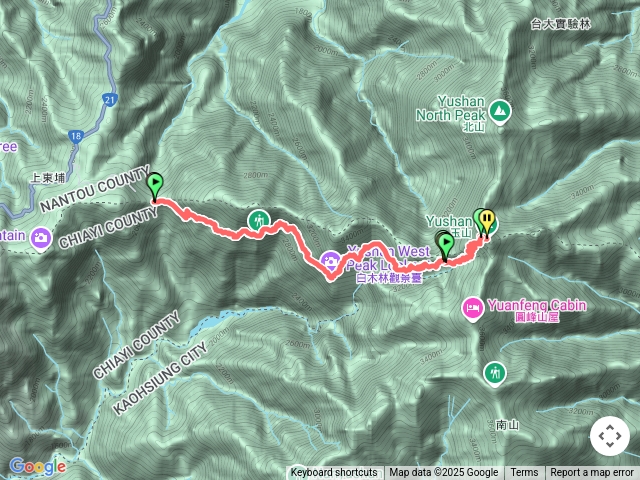Image resolution: width=640 pixels, height=480 pixels.
Task: Click the purple camera marker at left edge
Action: pyautogui.click(x=41, y=237)
